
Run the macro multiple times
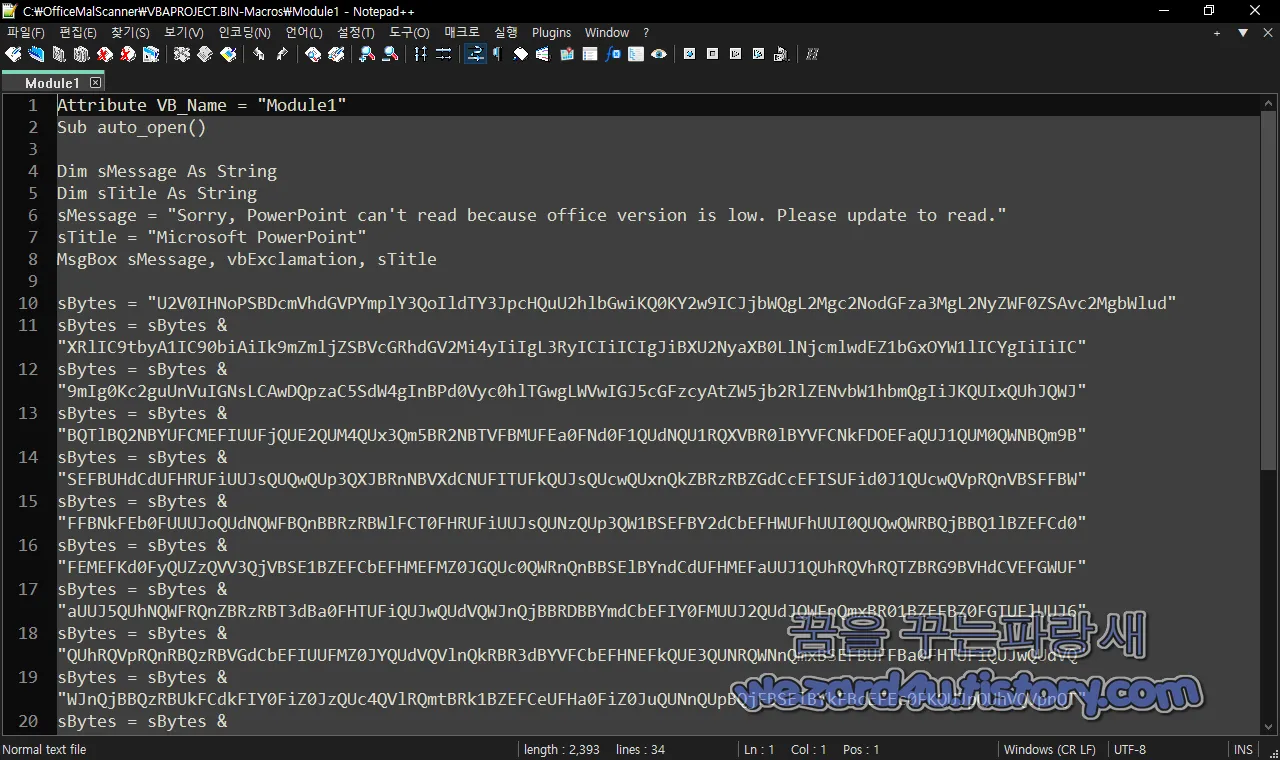tap(758, 54)
